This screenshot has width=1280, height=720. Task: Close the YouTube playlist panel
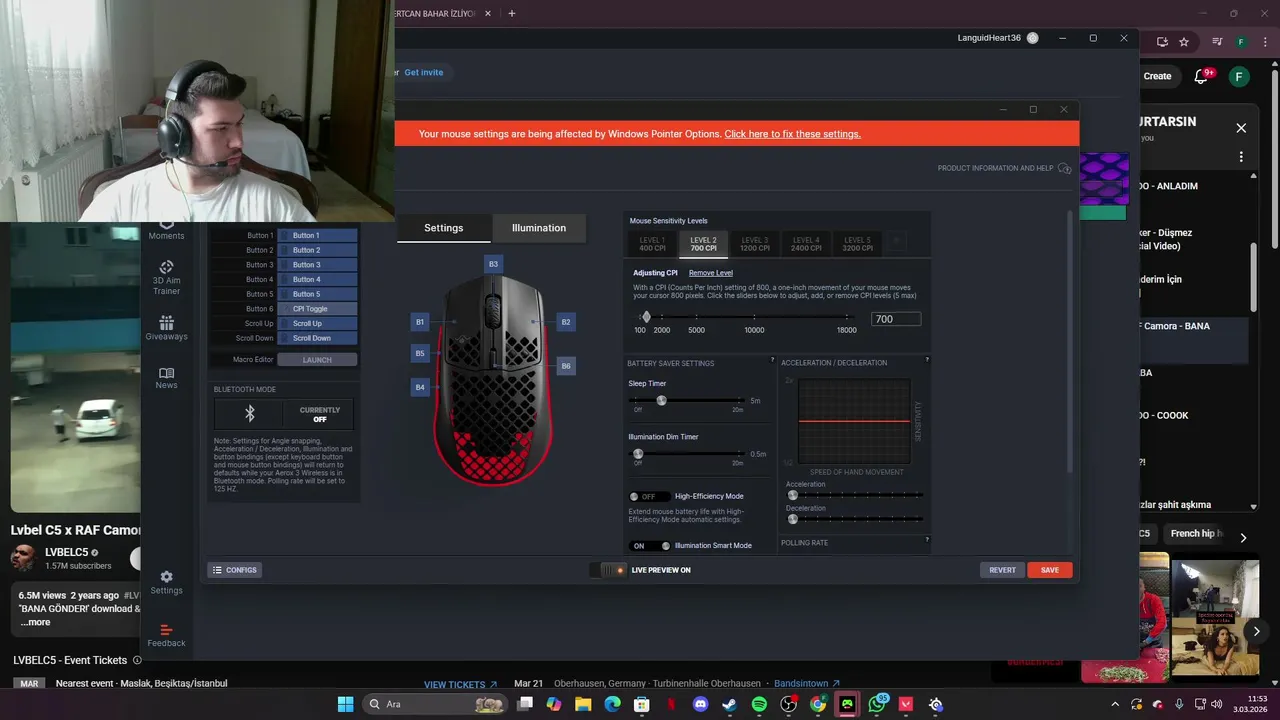tap(1241, 128)
